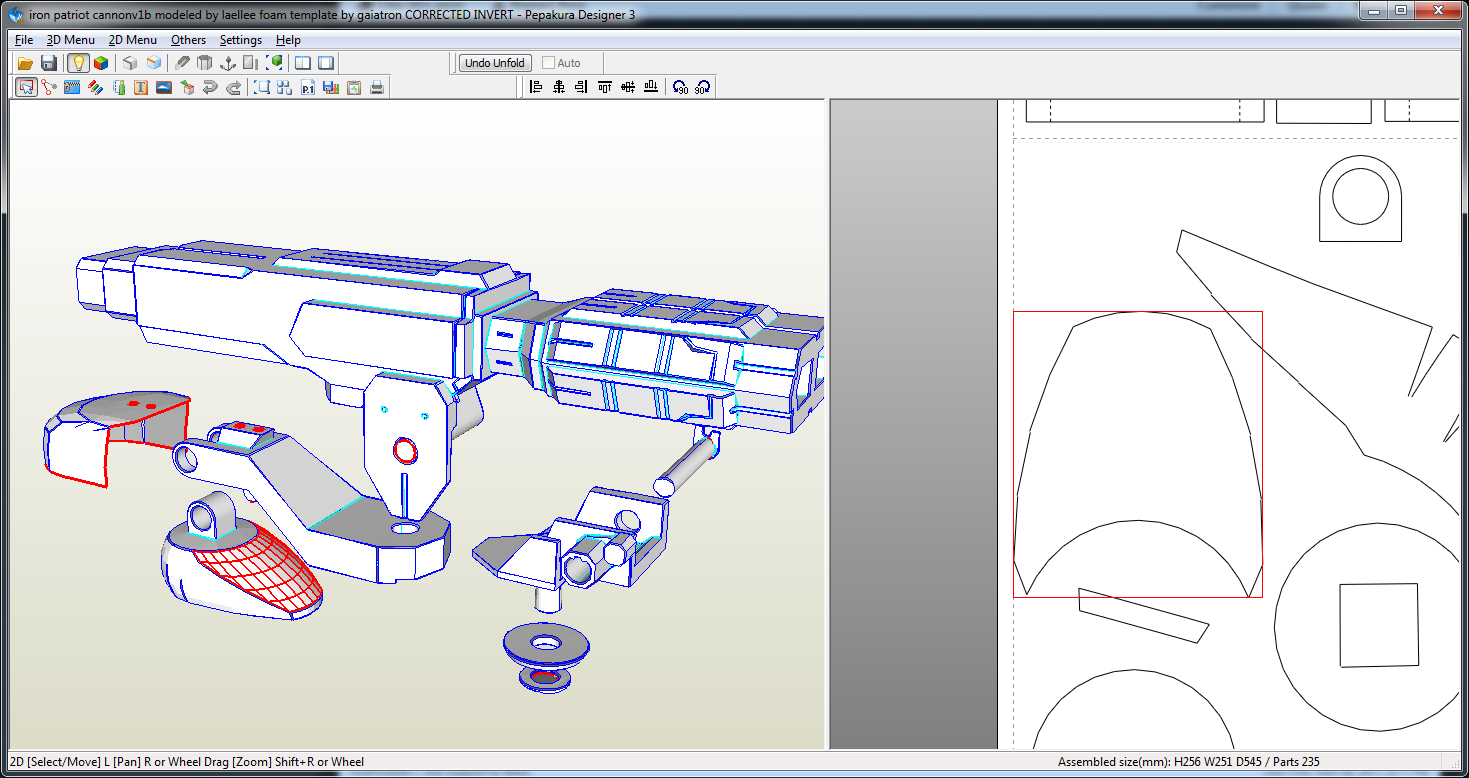Click the clipboard paste icon
Screen dimensions: 1469x778
coord(354,88)
